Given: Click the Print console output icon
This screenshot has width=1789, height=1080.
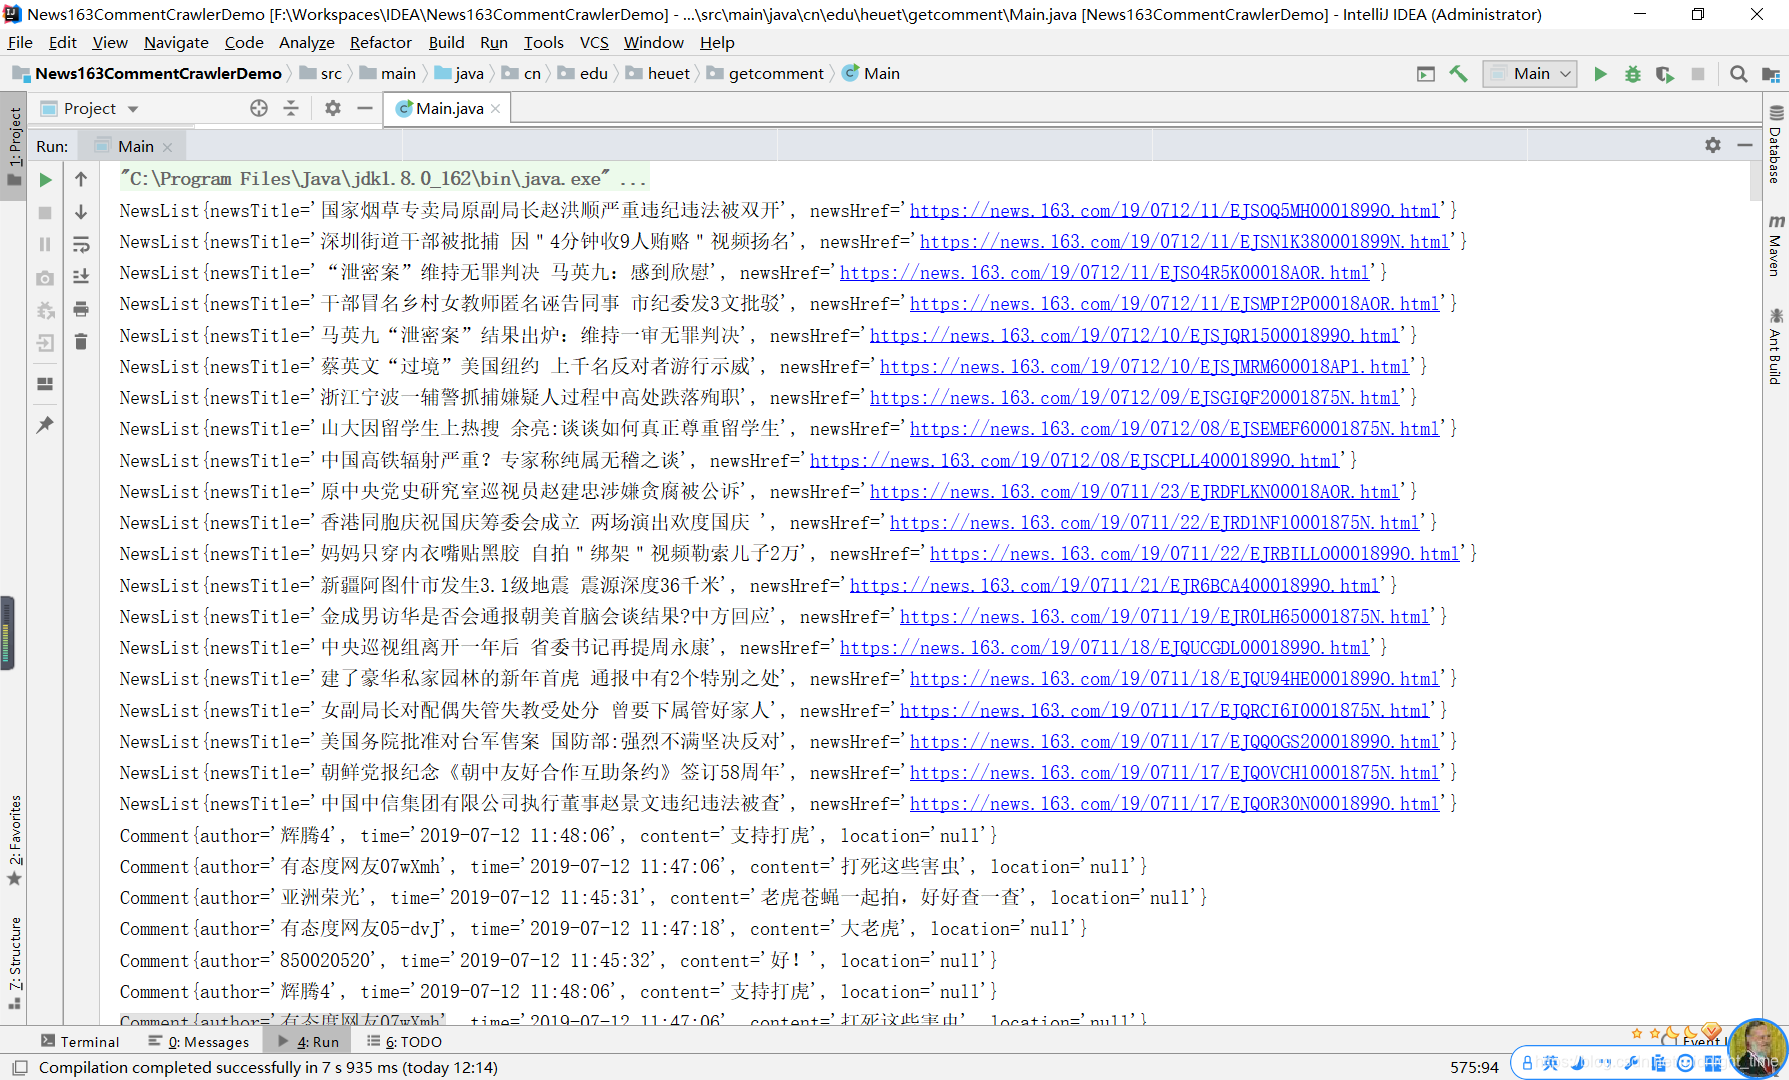Looking at the screenshot, I should click(x=81, y=309).
